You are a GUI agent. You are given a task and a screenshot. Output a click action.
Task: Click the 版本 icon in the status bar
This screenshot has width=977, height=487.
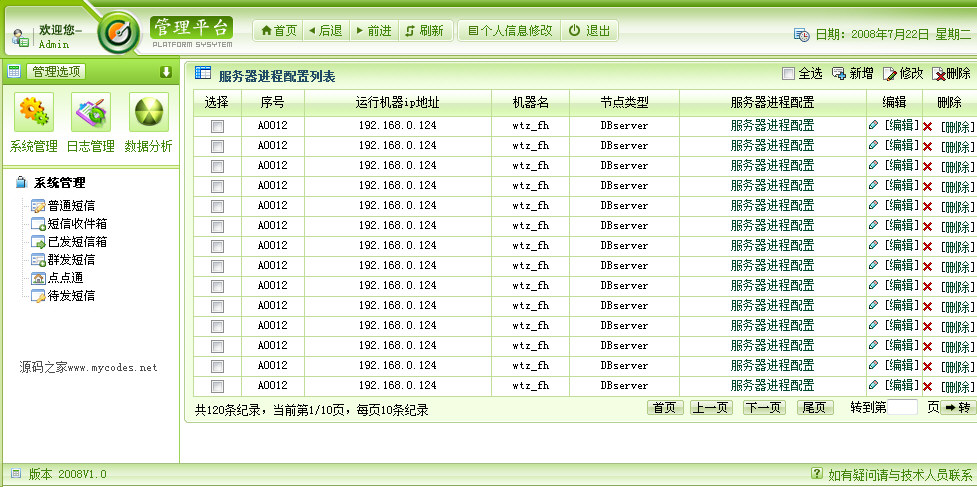16,474
